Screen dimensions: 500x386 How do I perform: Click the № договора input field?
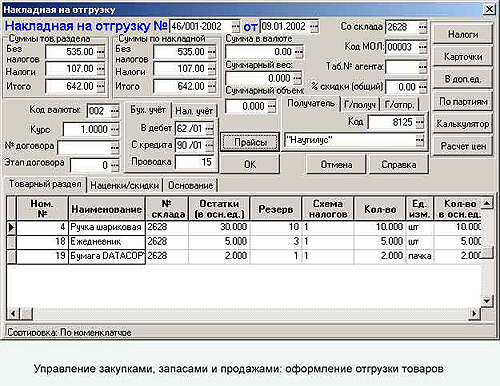(x=84, y=147)
